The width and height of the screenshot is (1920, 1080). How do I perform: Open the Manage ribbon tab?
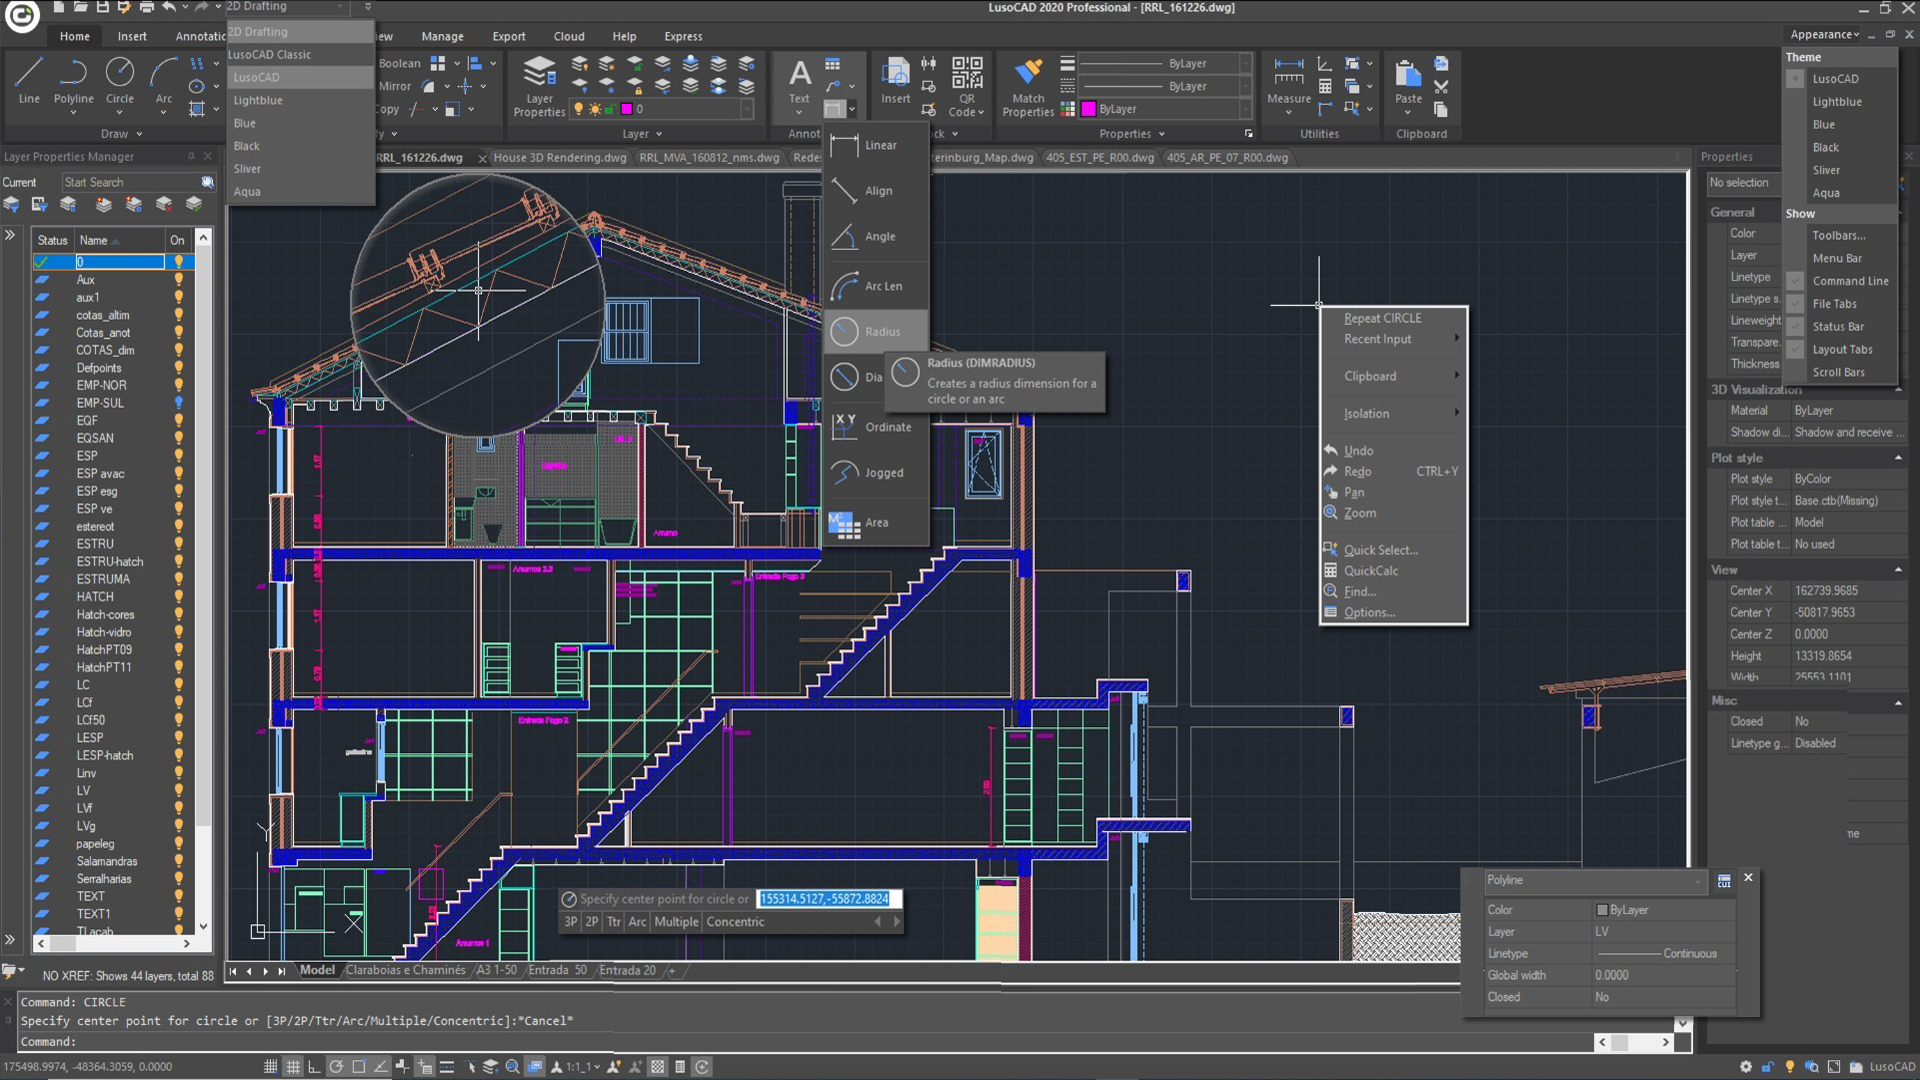tap(442, 36)
